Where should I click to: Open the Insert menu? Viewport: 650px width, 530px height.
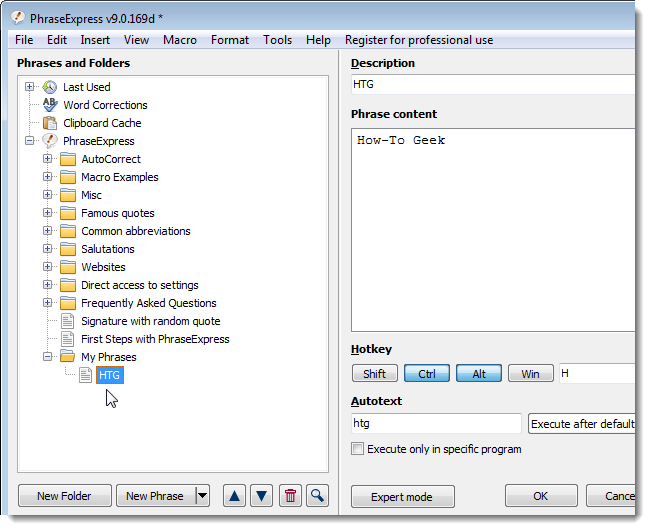click(95, 40)
